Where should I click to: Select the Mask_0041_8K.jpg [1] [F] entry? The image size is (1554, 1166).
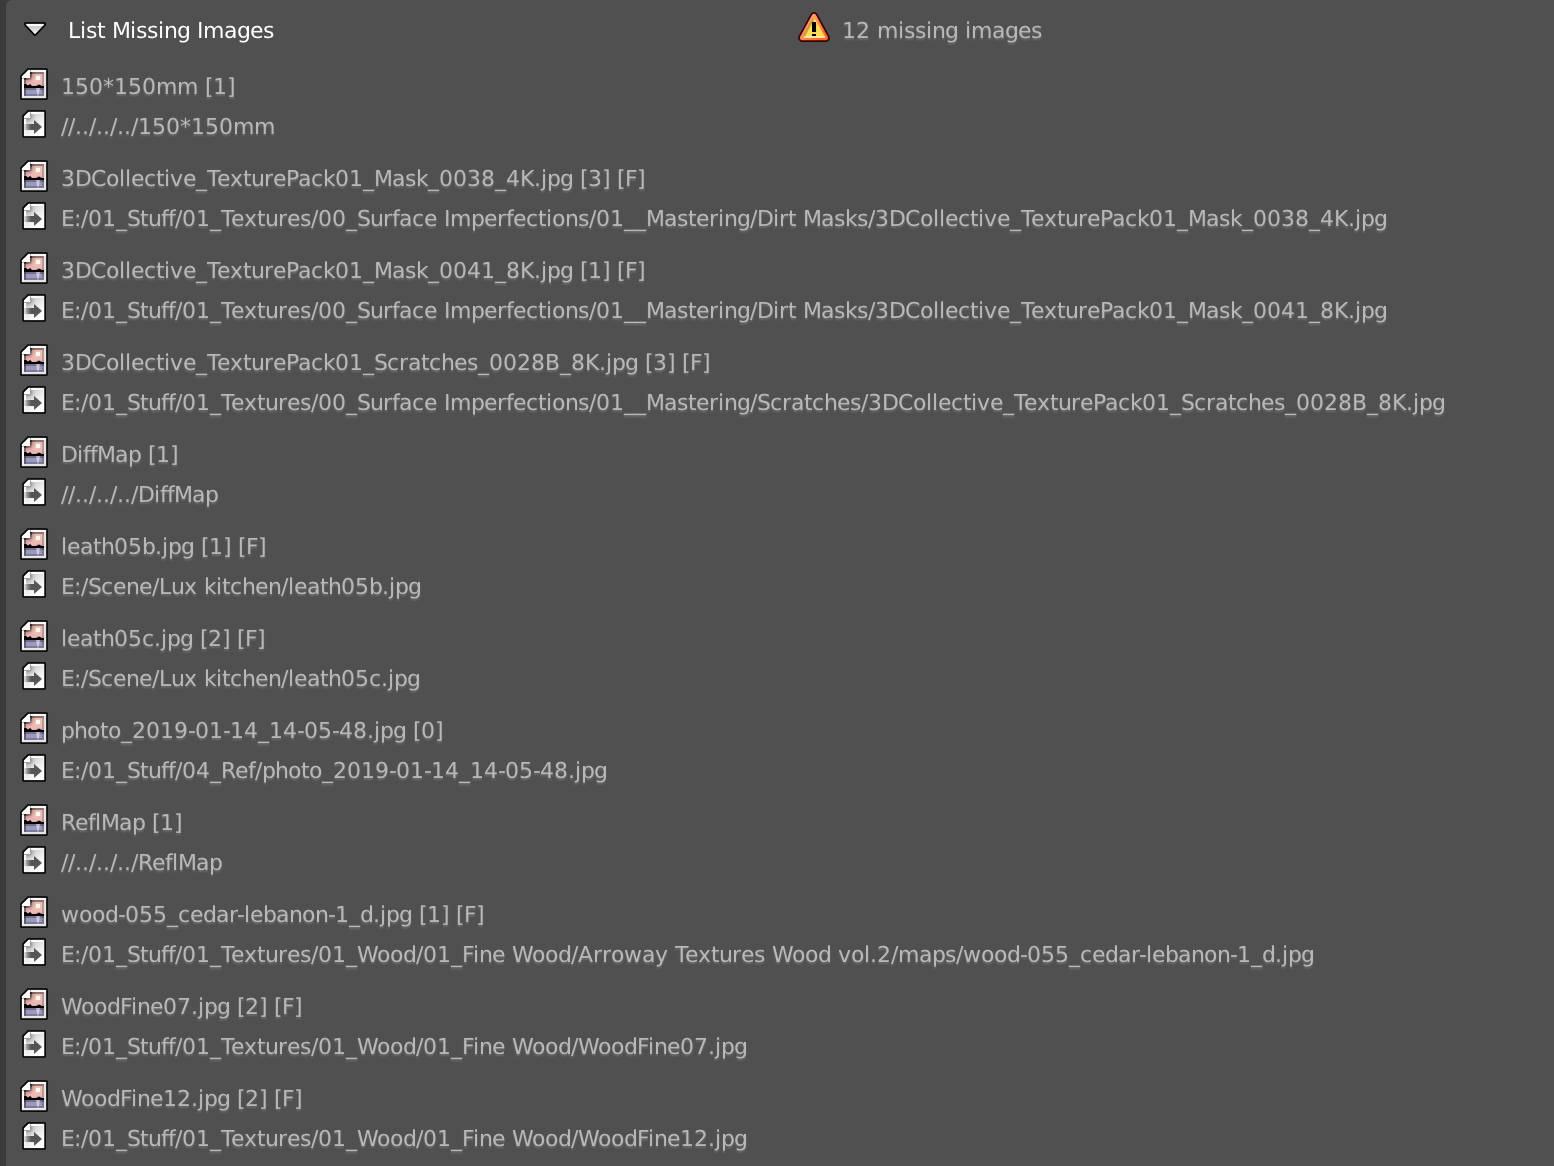tap(353, 271)
